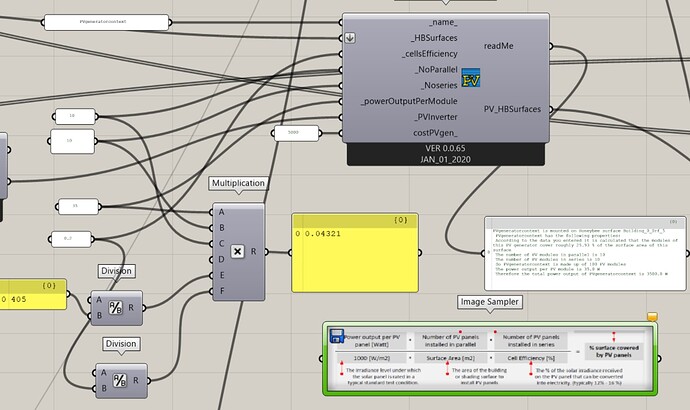Click '% surface covered by PV panels' in Image Sampler
This screenshot has height=410, width=690.
pos(614,351)
